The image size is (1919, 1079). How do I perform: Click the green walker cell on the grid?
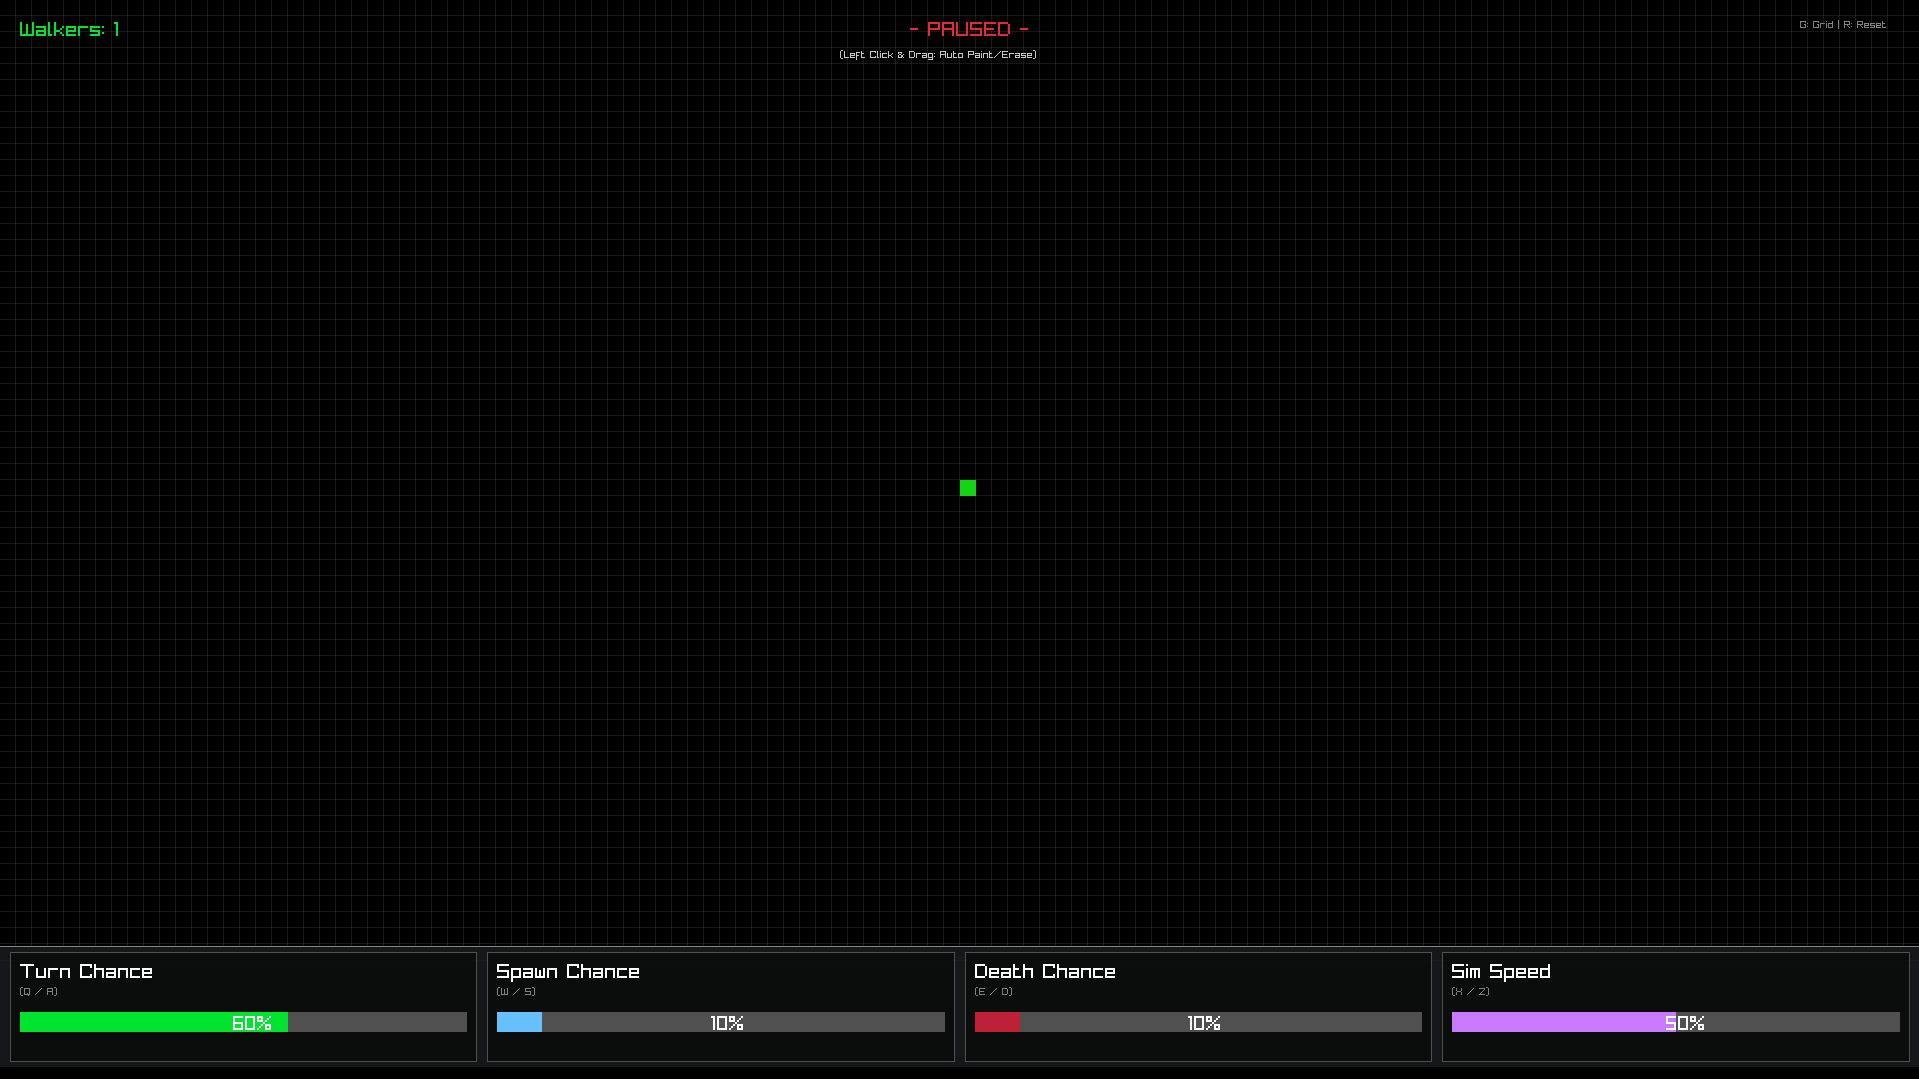pyautogui.click(x=968, y=488)
